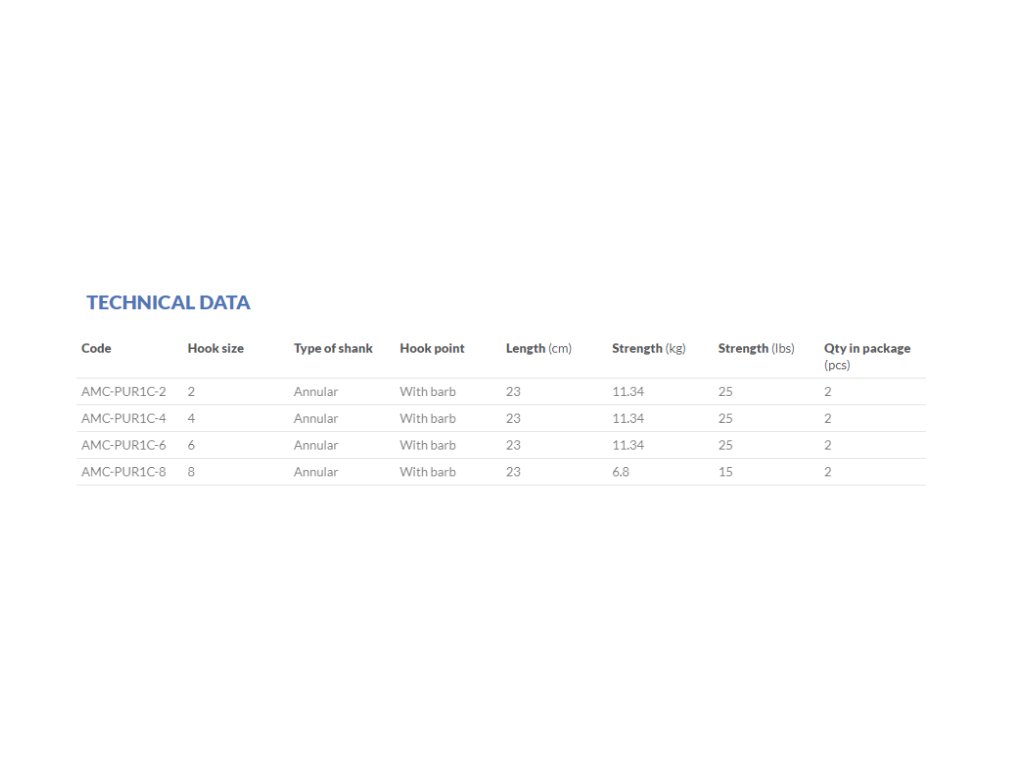Screen dimensions: 1024x768
Task: Select the AMC-PUR1C-2 code cell
Action: (x=123, y=391)
